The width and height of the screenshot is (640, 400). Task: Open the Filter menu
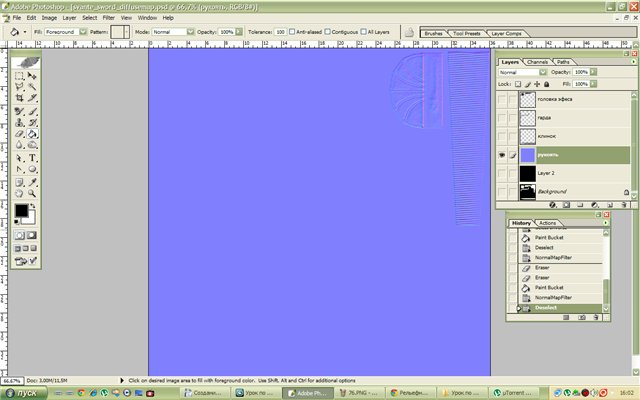109,18
